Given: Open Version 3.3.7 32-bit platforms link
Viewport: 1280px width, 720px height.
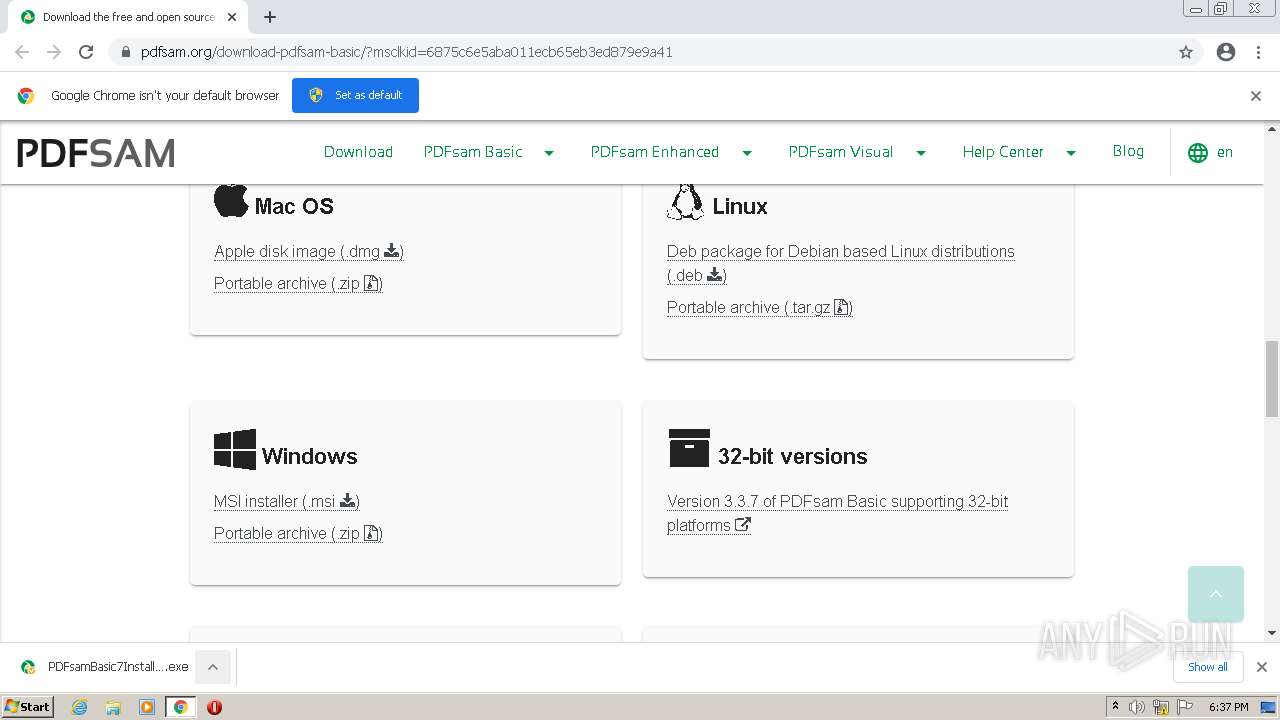Looking at the screenshot, I should click(x=838, y=513).
